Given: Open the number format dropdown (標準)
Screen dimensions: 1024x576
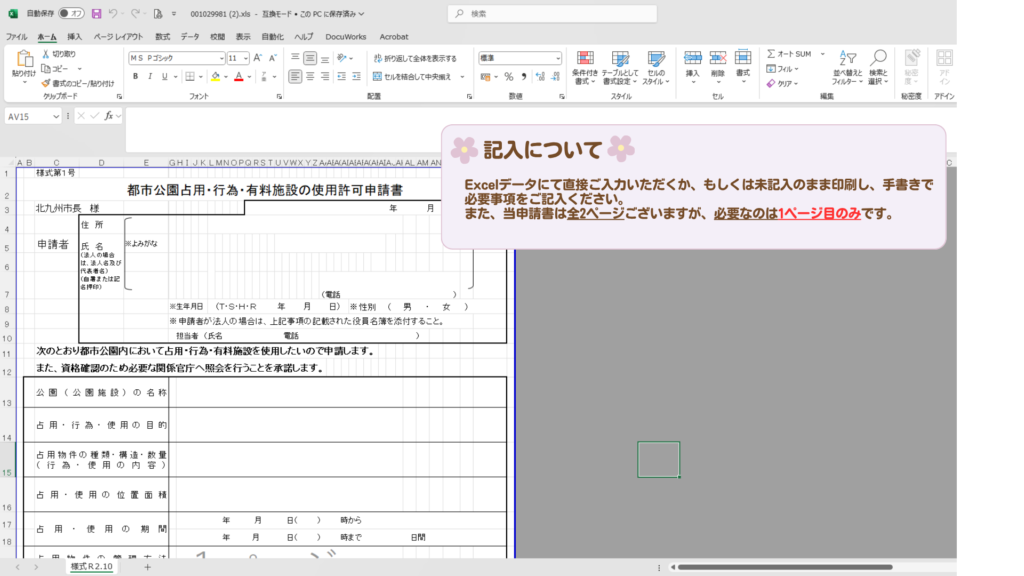Looking at the screenshot, I should (x=557, y=58).
